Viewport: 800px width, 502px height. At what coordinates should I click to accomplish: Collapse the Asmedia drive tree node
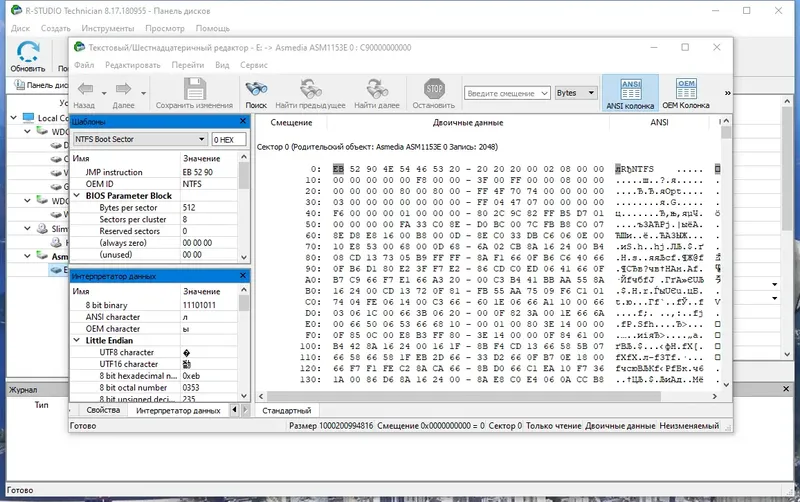[27, 256]
